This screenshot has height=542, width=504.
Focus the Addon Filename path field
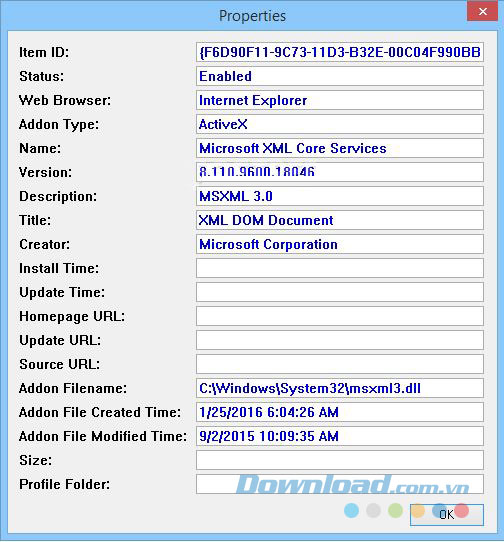pyautogui.click(x=340, y=388)
